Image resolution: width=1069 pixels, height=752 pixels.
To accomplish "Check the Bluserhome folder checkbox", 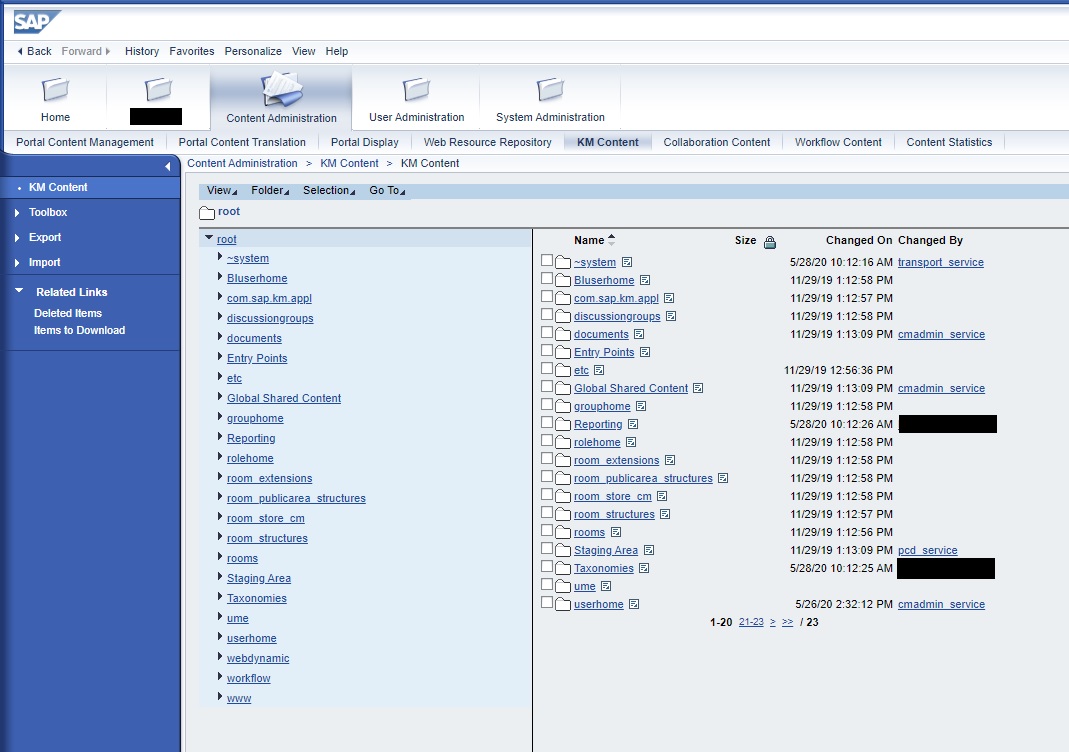I will 547,278.
